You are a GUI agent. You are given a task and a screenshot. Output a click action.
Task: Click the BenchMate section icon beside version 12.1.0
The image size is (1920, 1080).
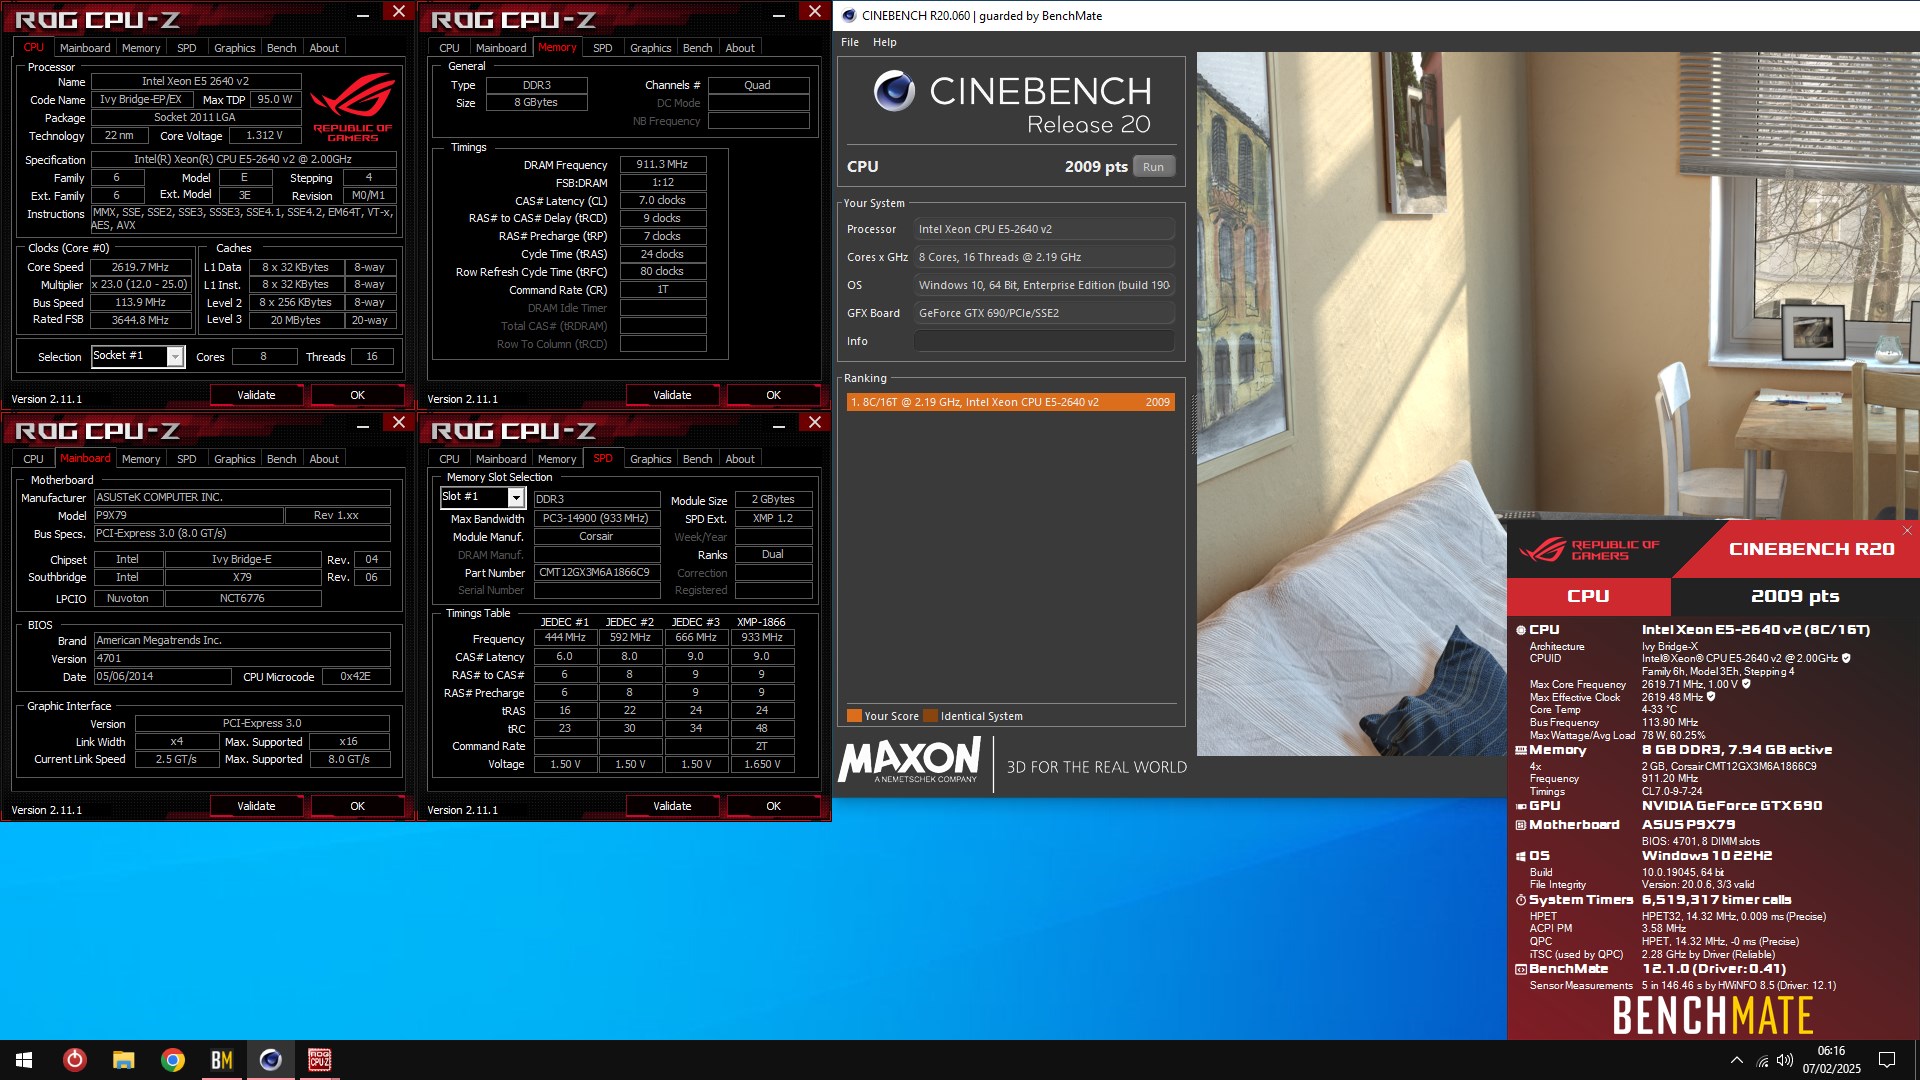coord(1521,969)
